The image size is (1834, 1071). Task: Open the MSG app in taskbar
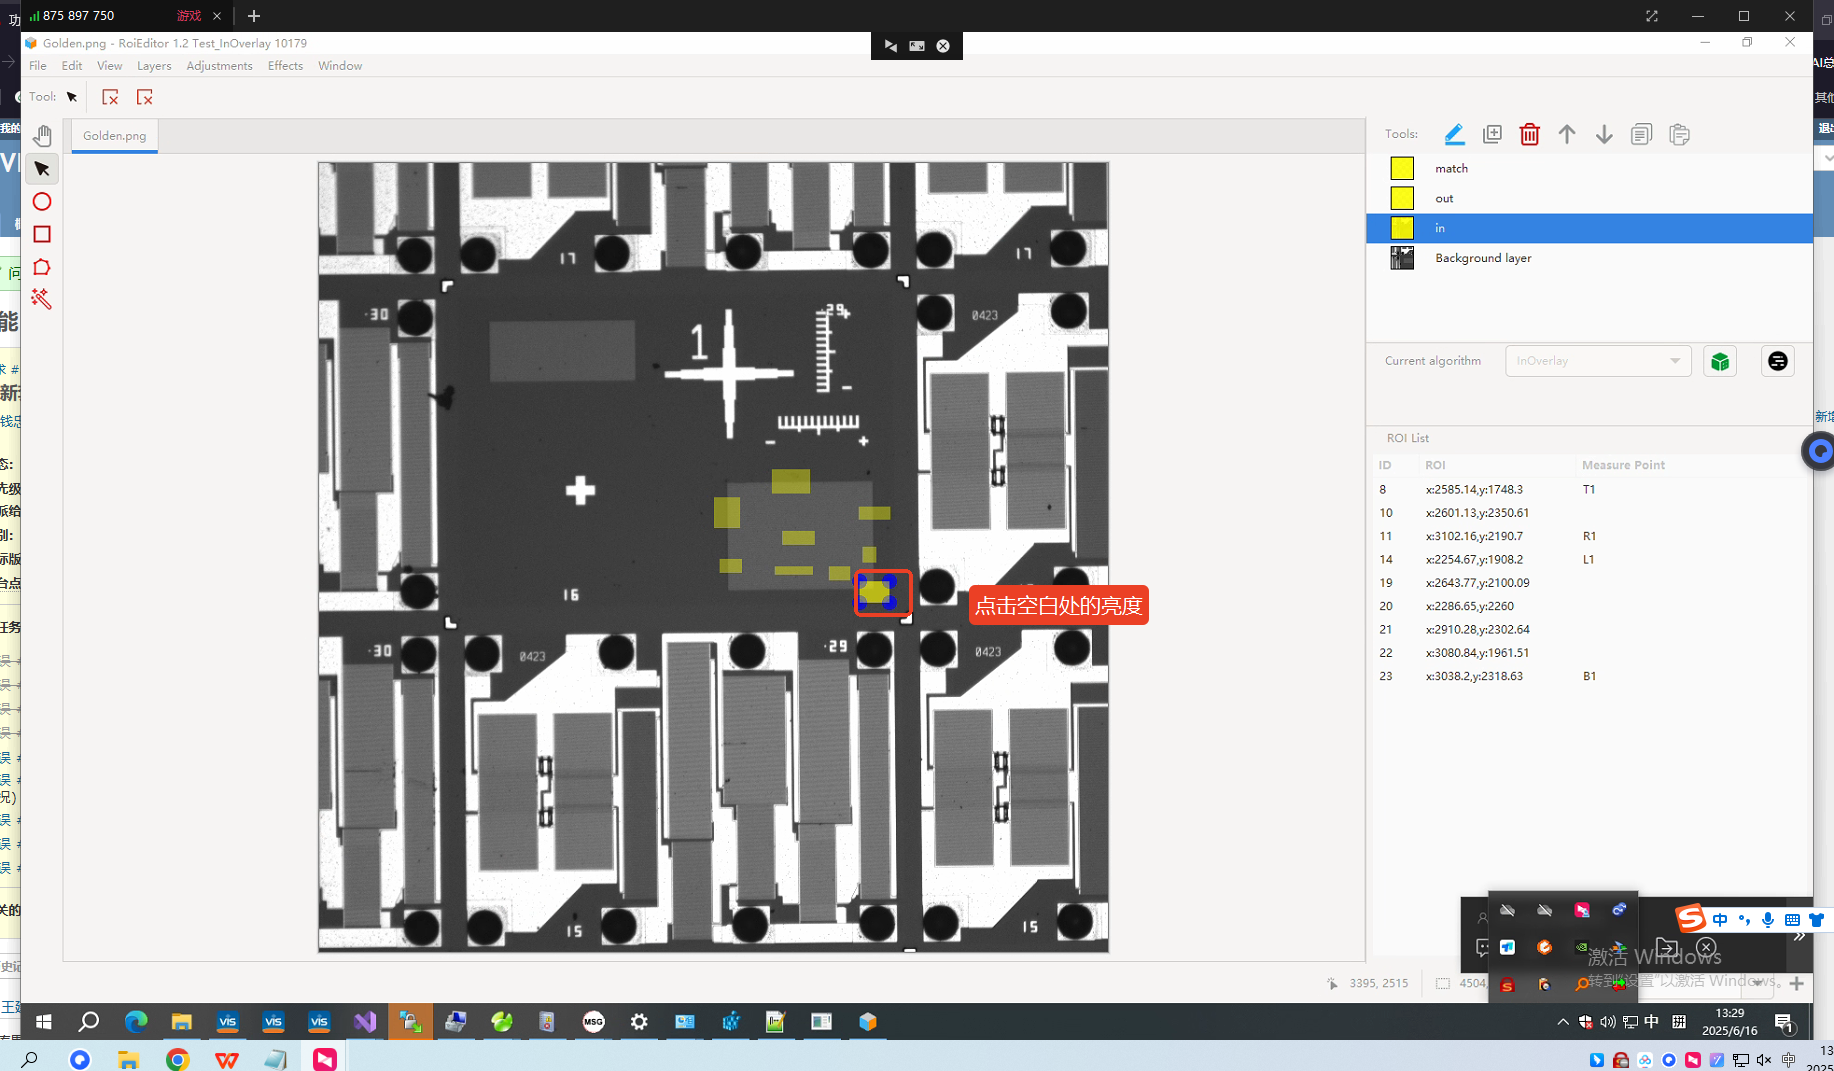coord(594,1022)
